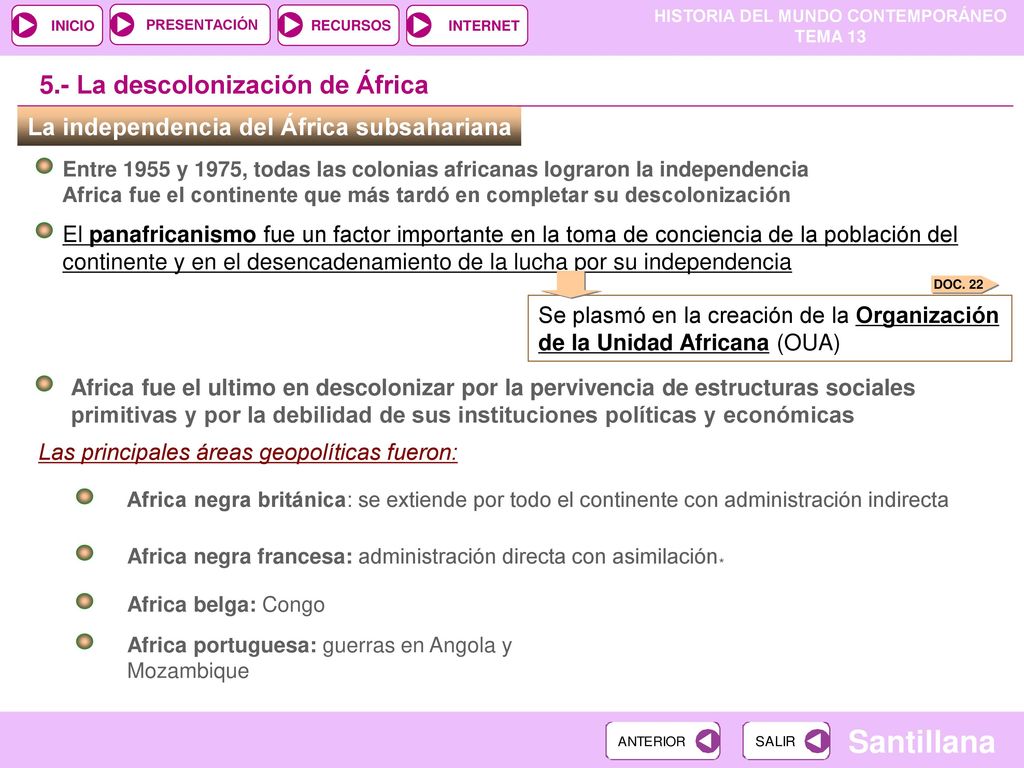Screen dimensions: 1024x768
Task: Click the underlined panafricanismo word
Action: pos(172,234)
